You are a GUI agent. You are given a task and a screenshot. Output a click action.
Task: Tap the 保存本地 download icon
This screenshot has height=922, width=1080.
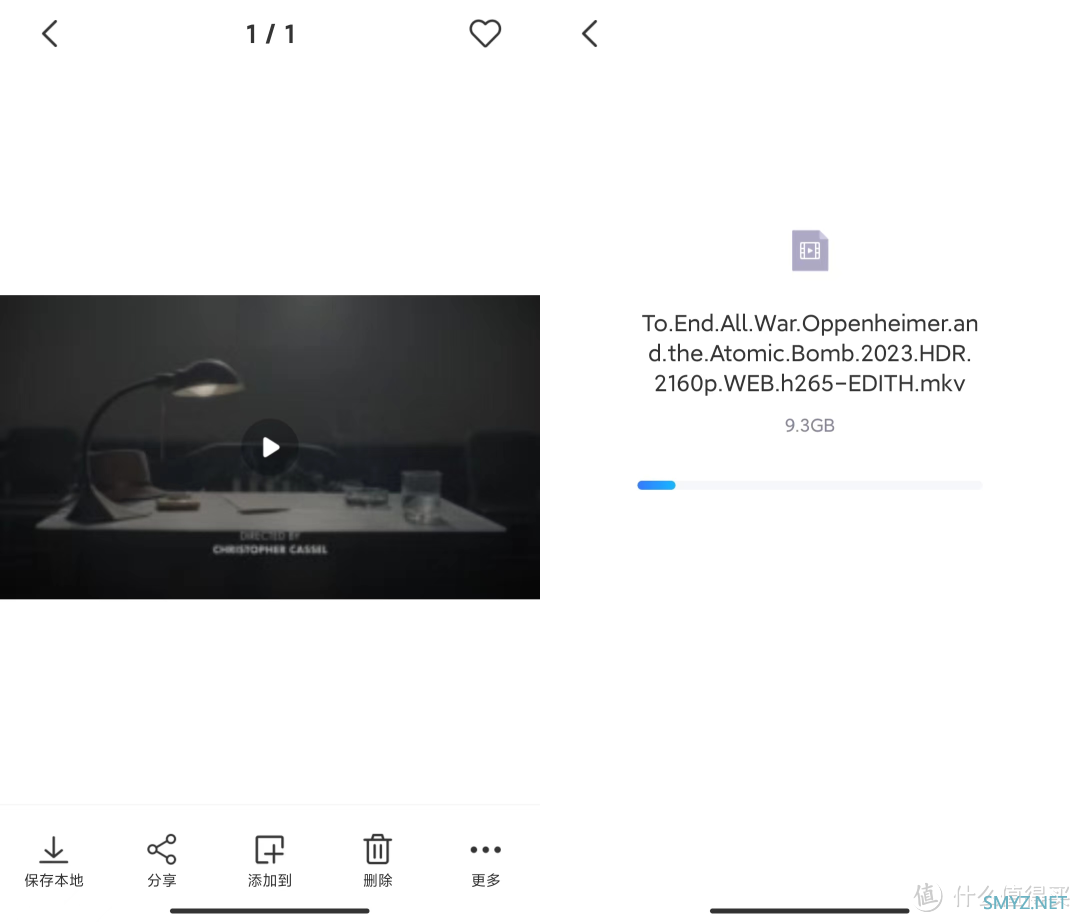tap(54, 850)
